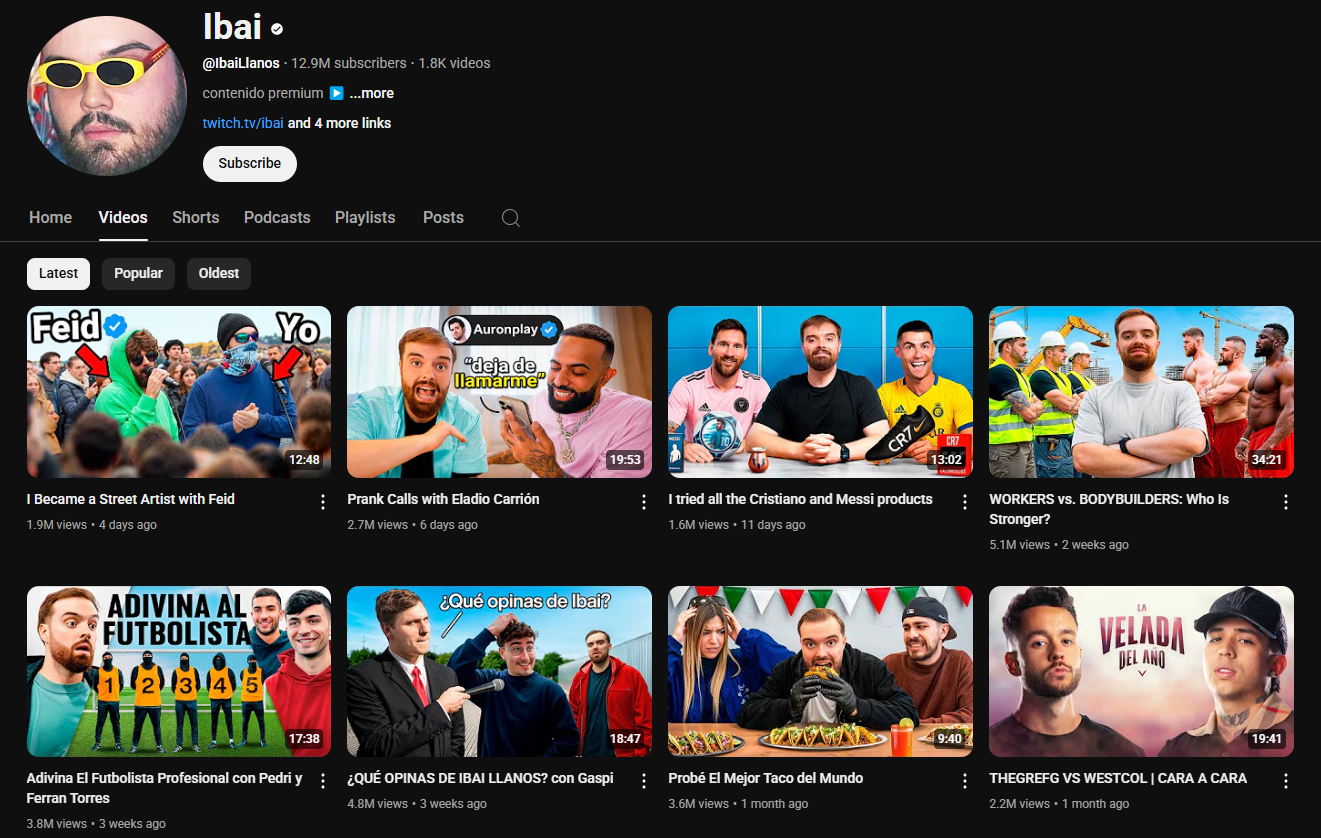Screen dimensions: 1321x838
Task: Click the blue play icon in channel description
Action: [x=337, y=93]
